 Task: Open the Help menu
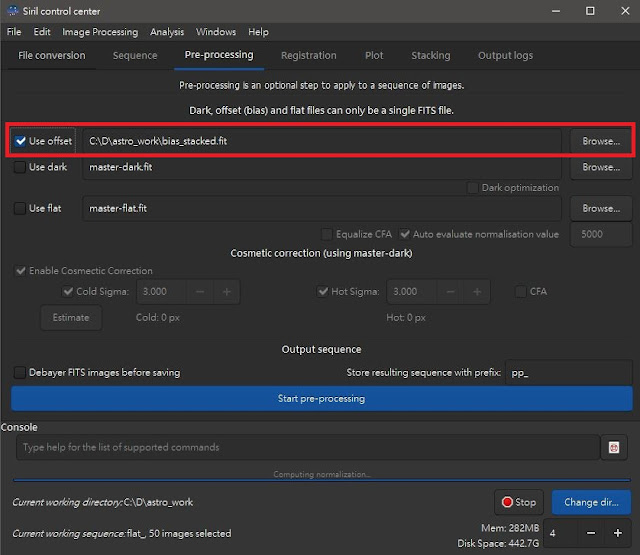(258, 32)
